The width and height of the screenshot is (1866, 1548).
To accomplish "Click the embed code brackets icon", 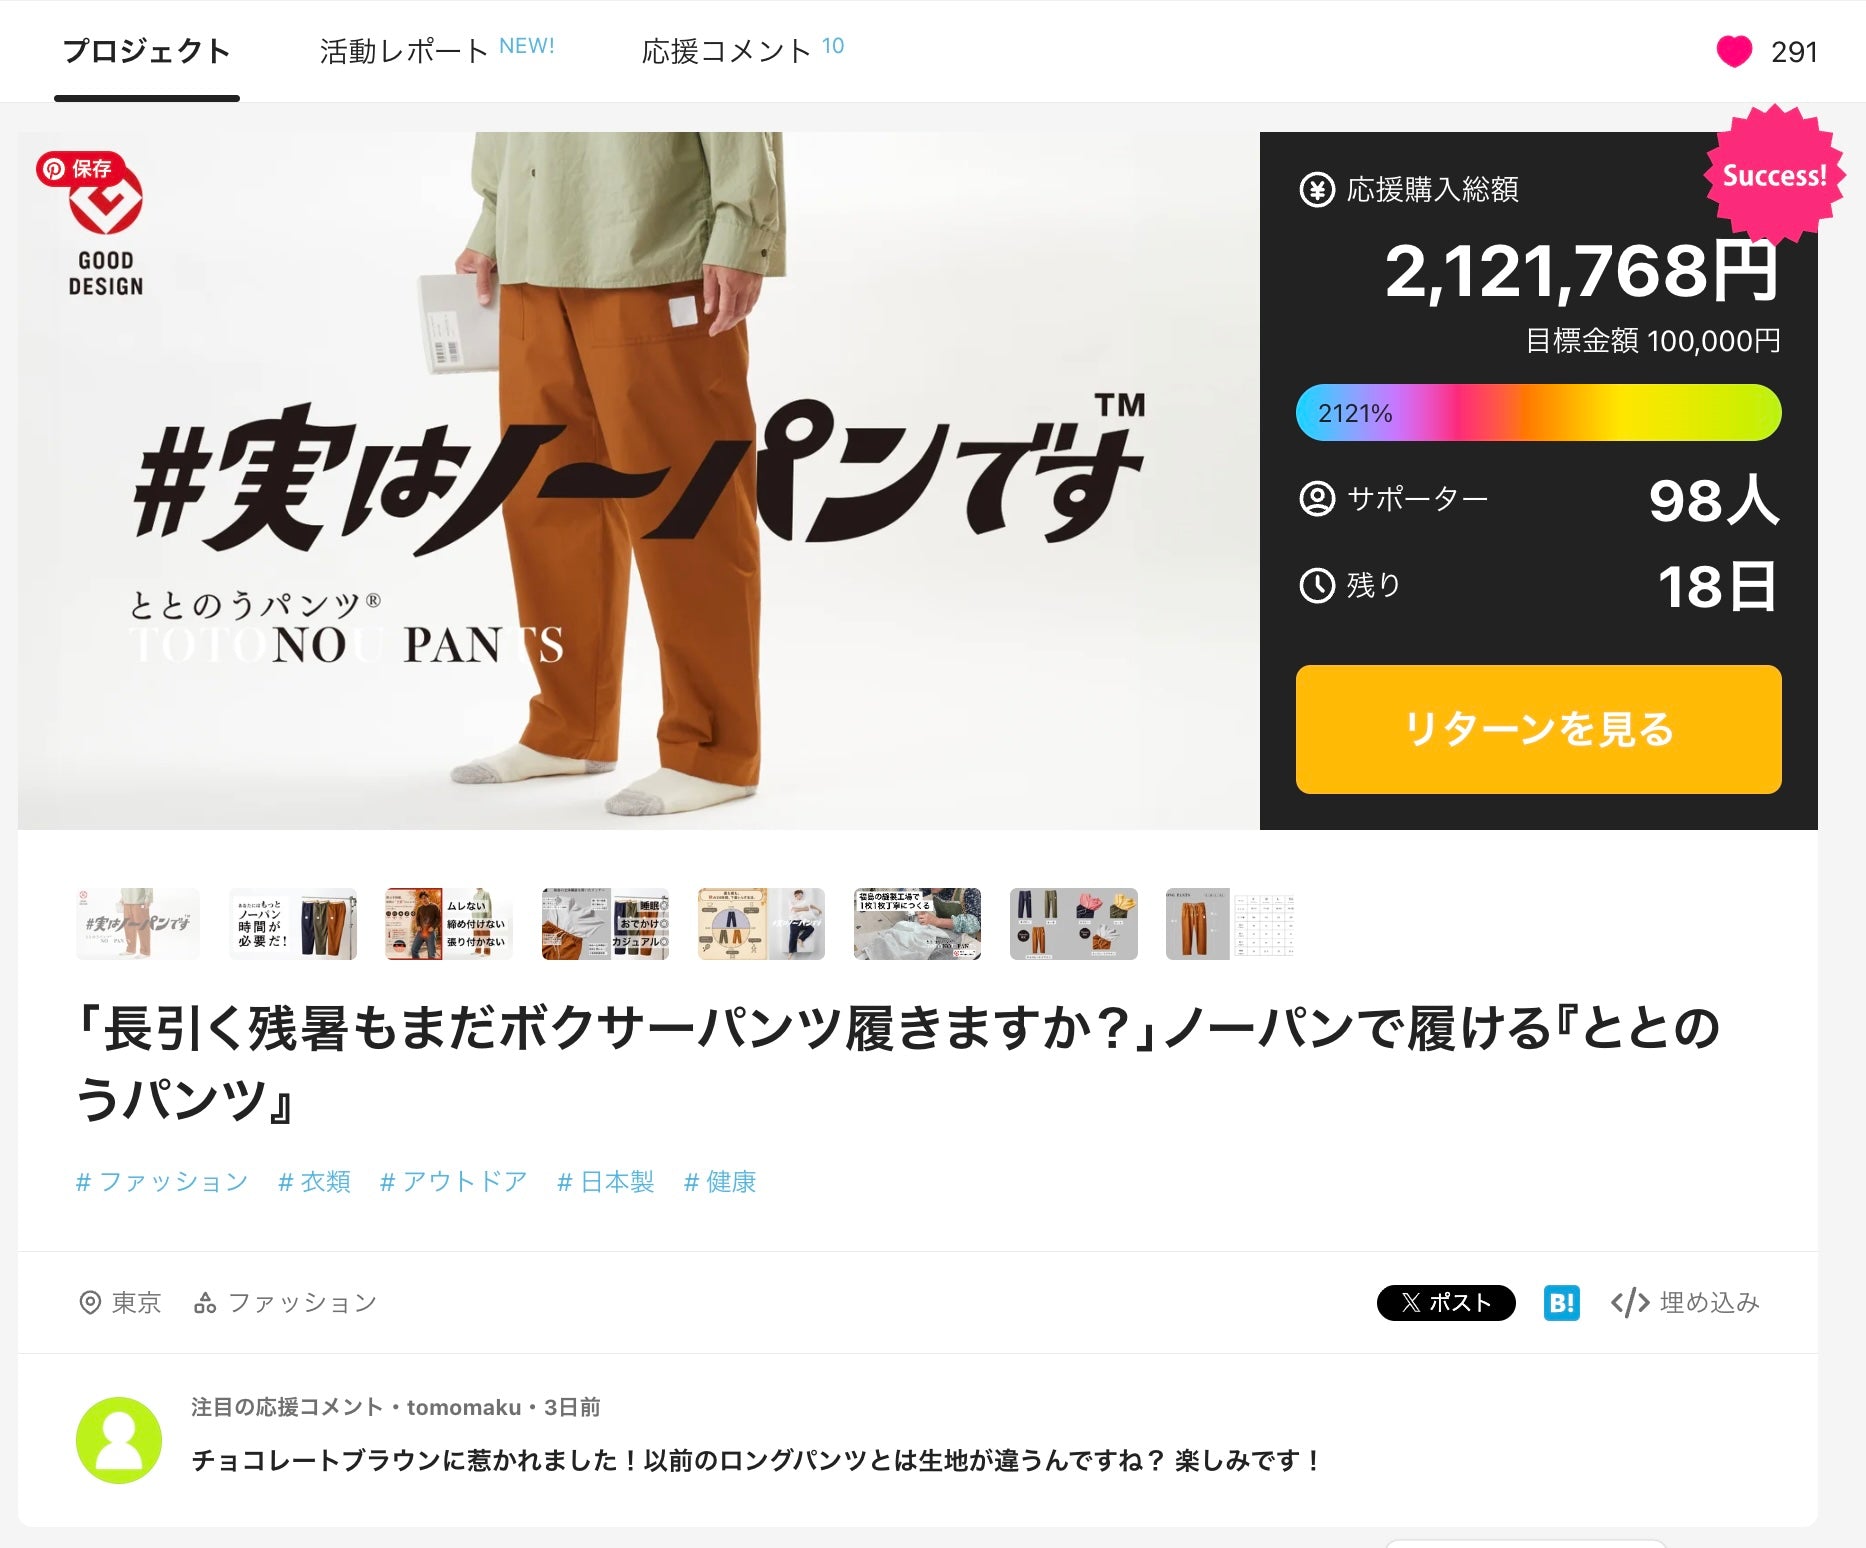I will [1630, 1303].
